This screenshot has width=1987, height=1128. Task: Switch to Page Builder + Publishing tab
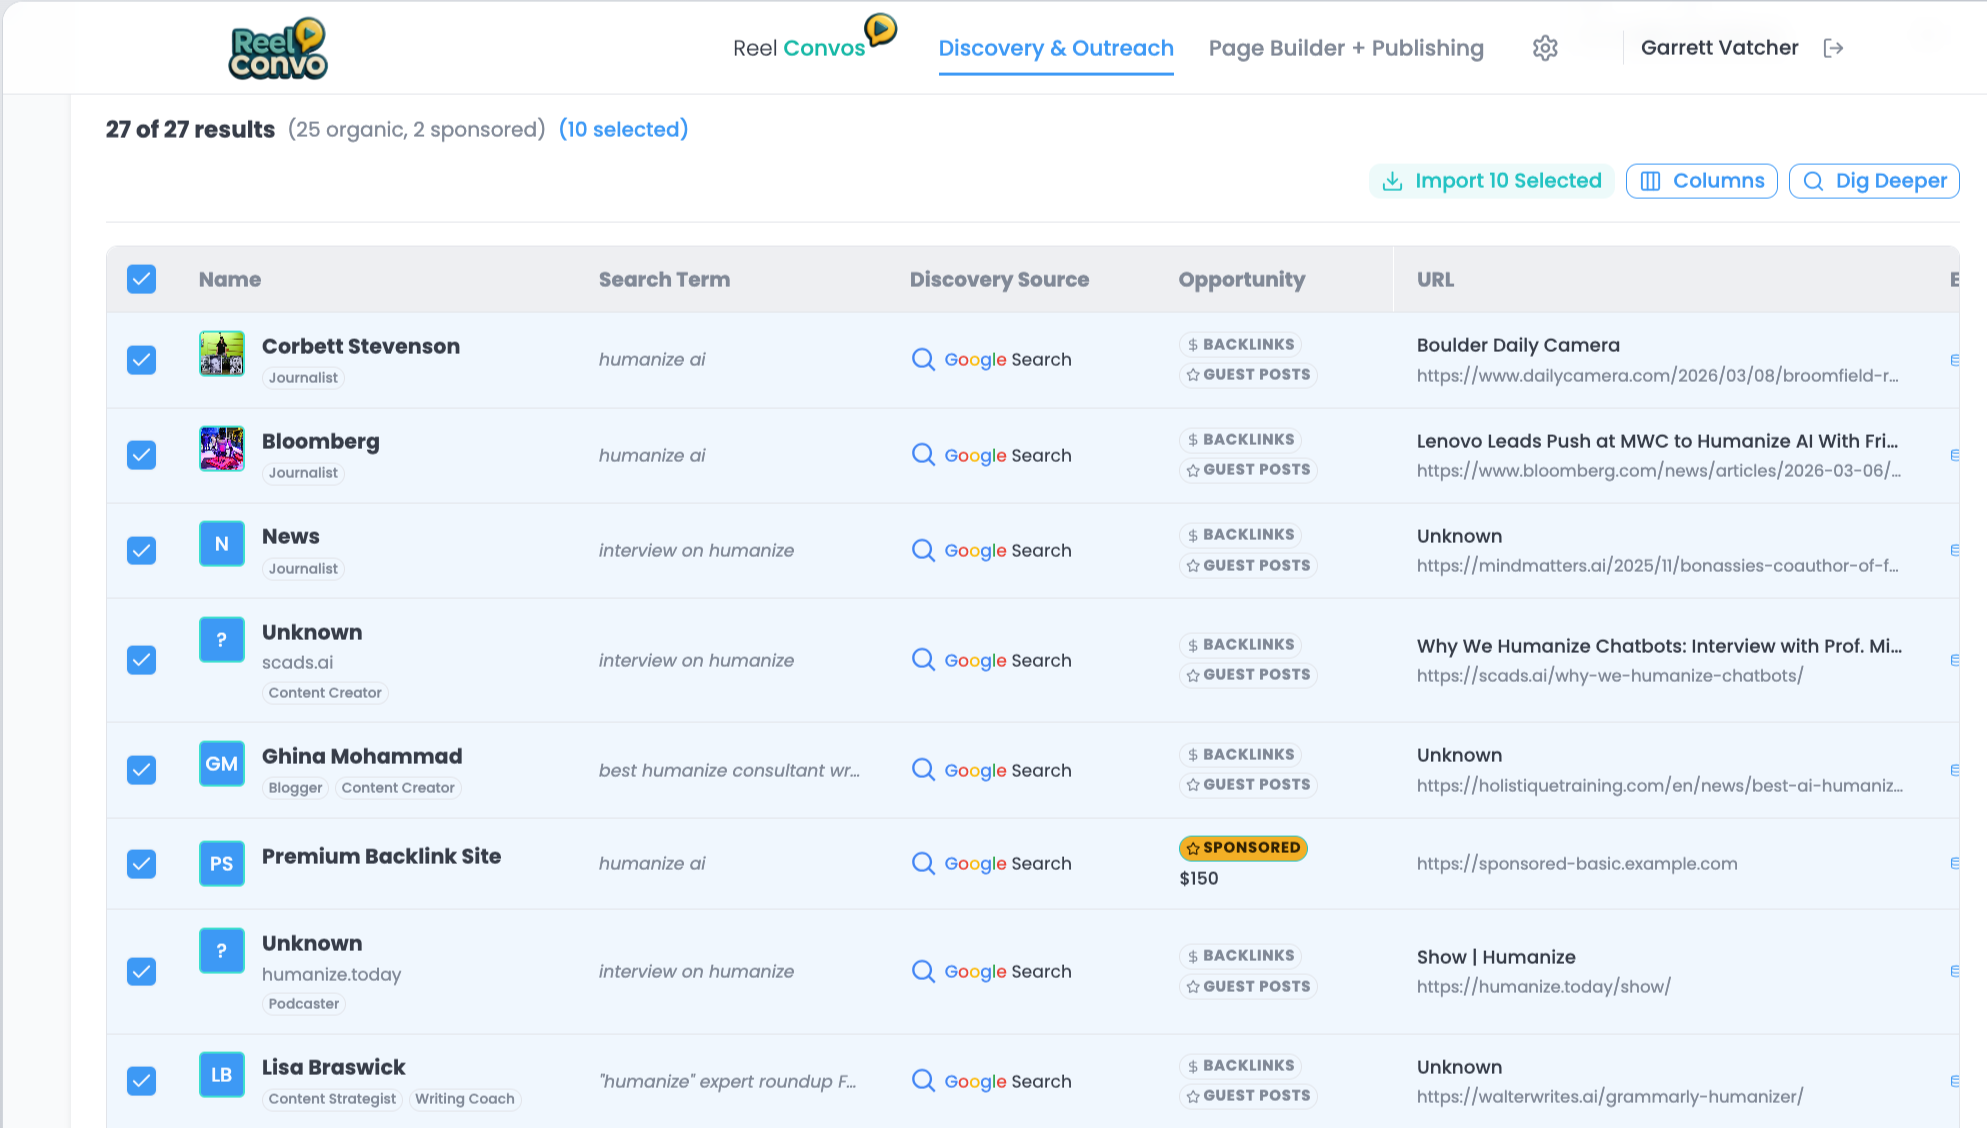coord(1346,48)
